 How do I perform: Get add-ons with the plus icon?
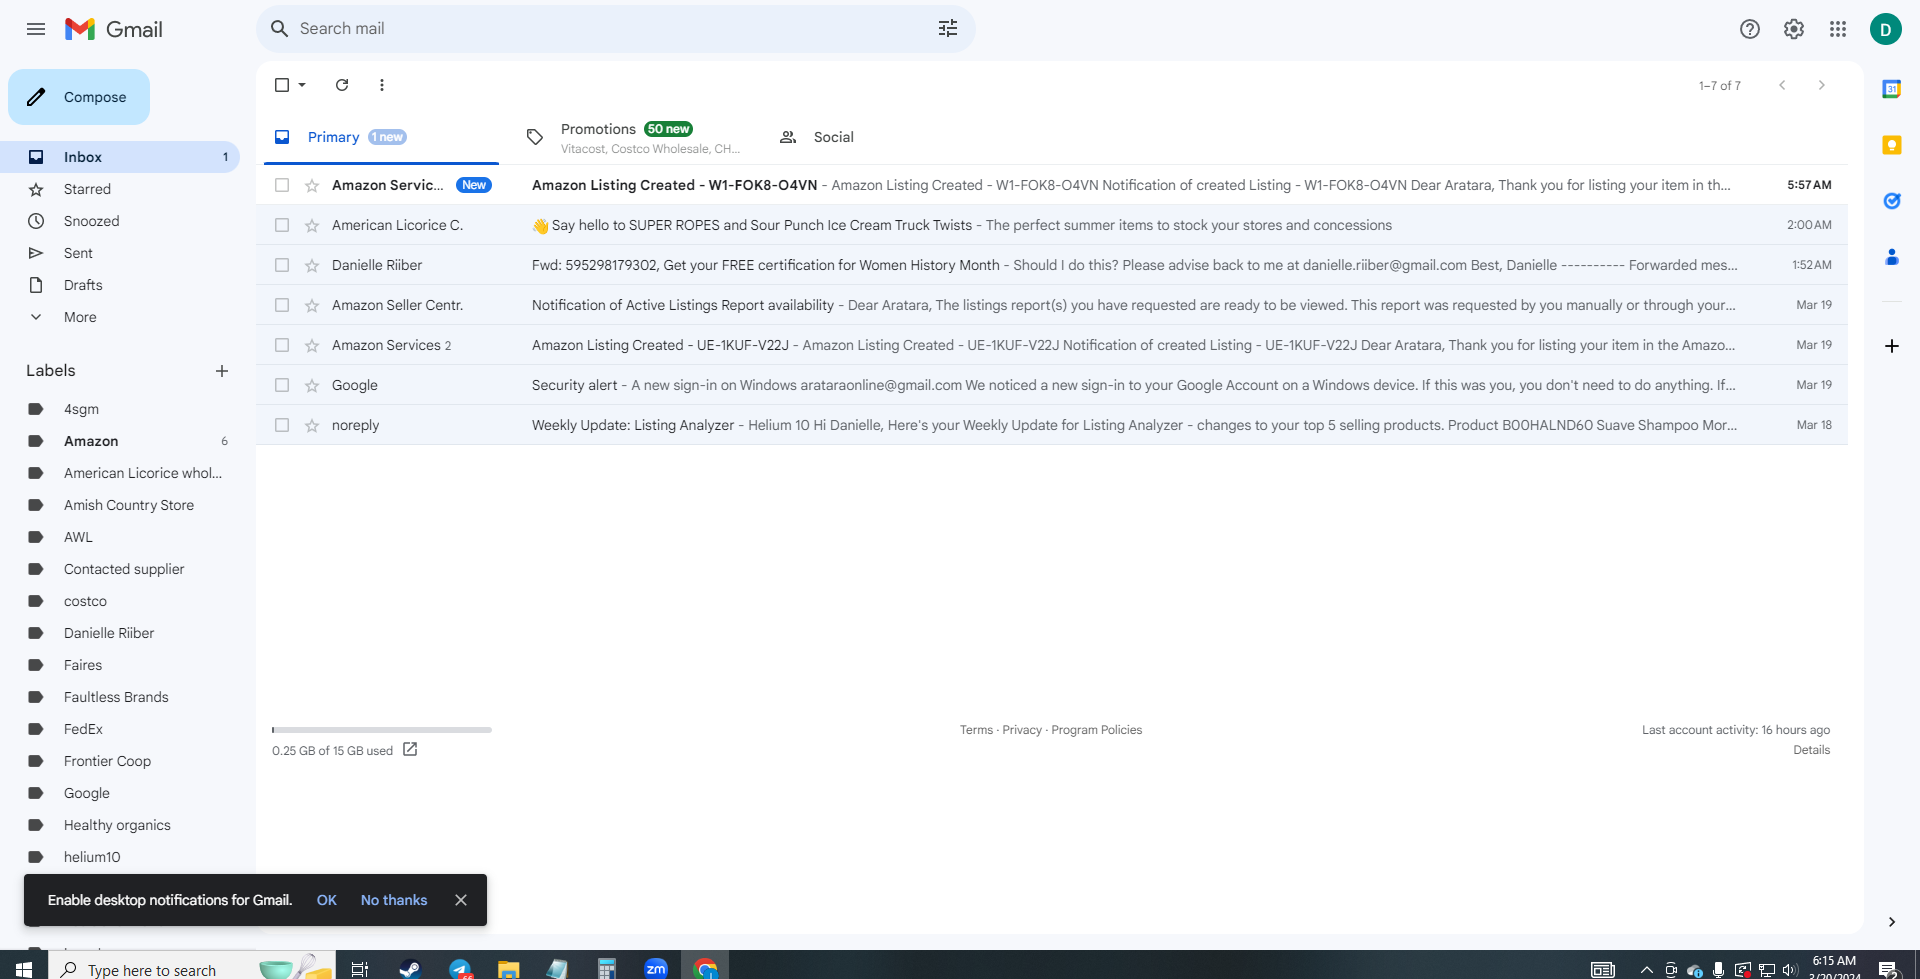click(1892, 346)
